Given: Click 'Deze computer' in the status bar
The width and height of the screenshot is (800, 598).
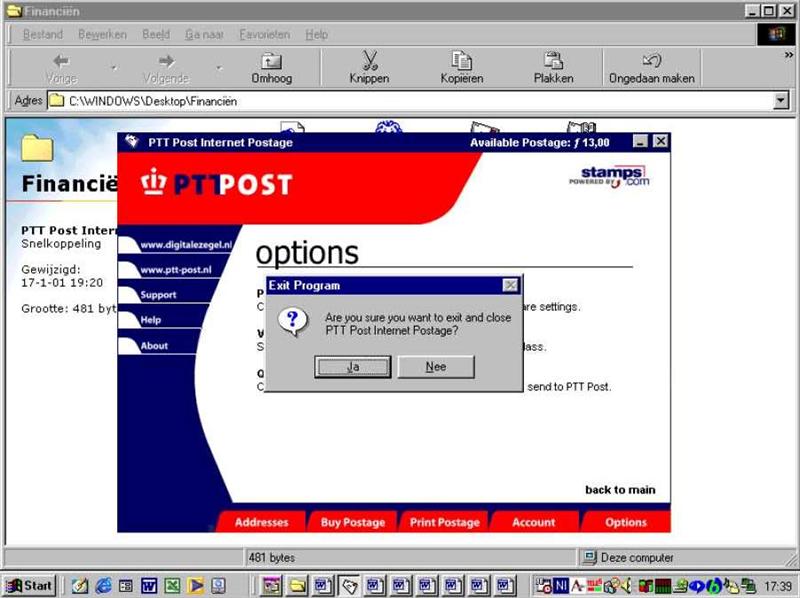Looking at the screenshot, I should [x=637, y=558].
